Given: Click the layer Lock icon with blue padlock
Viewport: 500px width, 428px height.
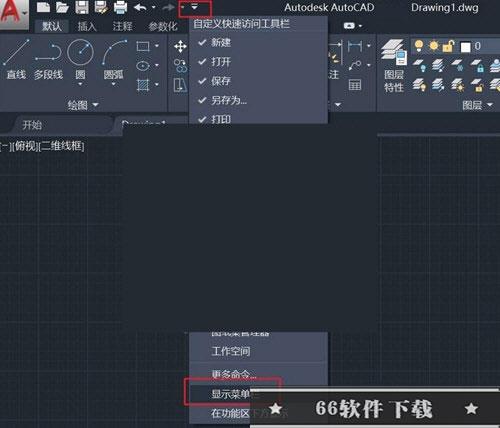Looking at the screenshot, I should click(477, 65).
